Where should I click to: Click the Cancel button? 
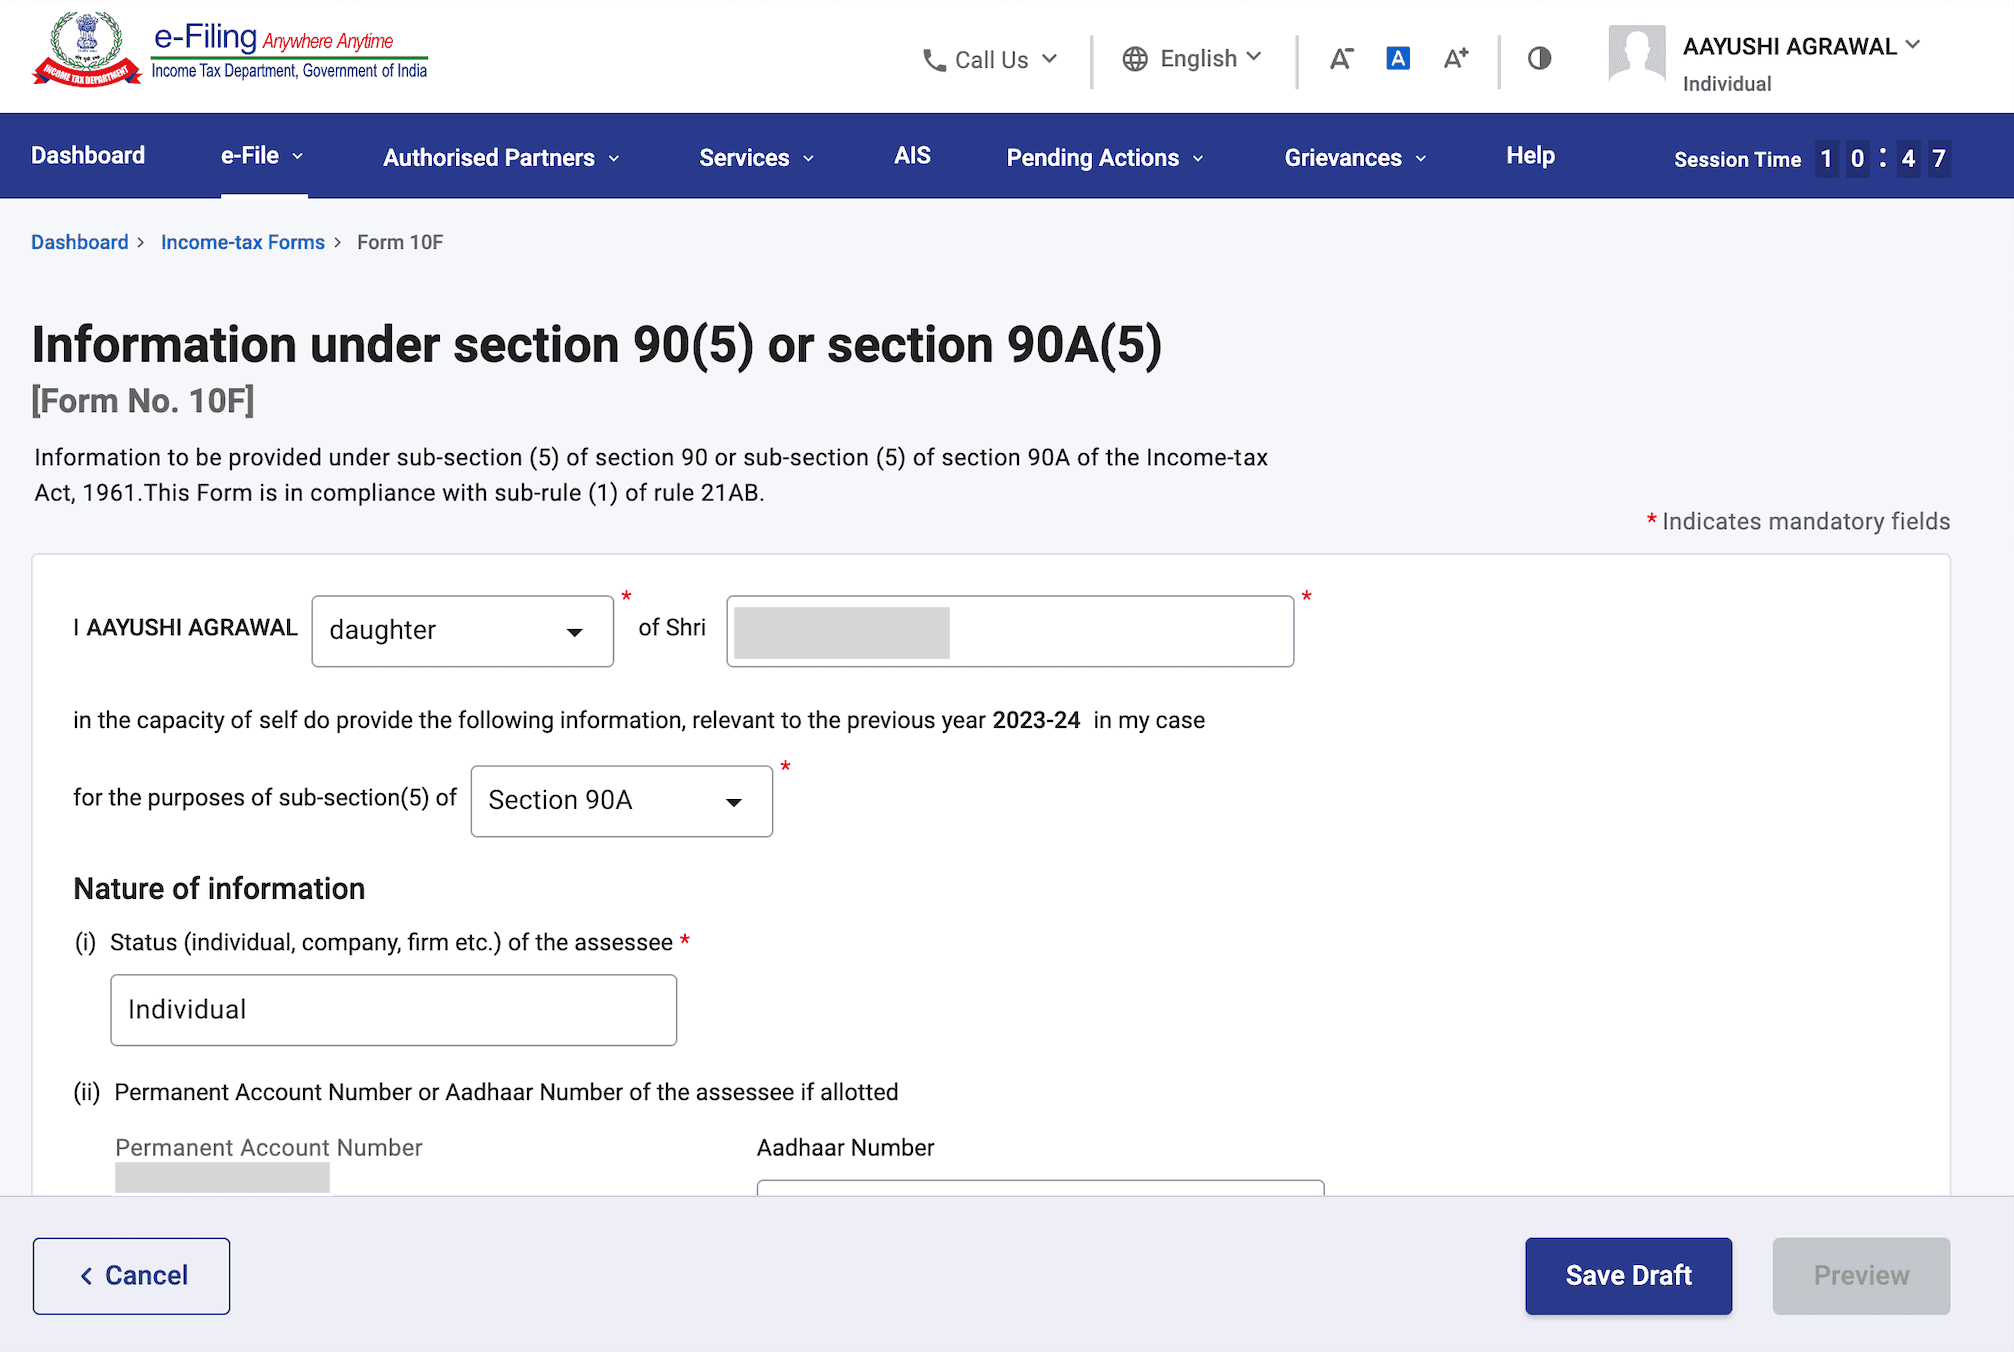tap(131, 1276)
